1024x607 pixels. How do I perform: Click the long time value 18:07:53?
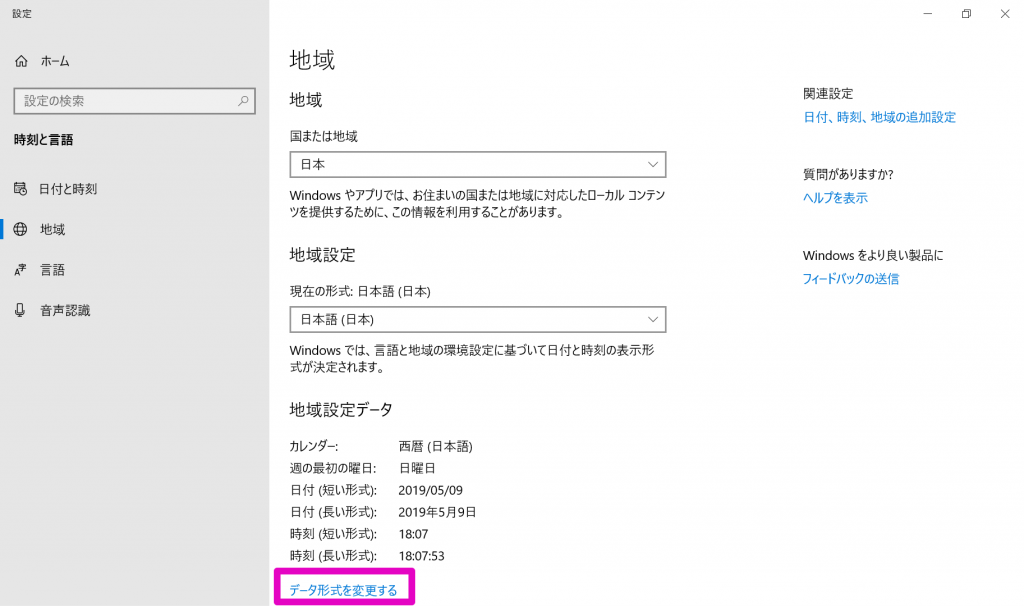pyautogui.click(x=421, y=556)
